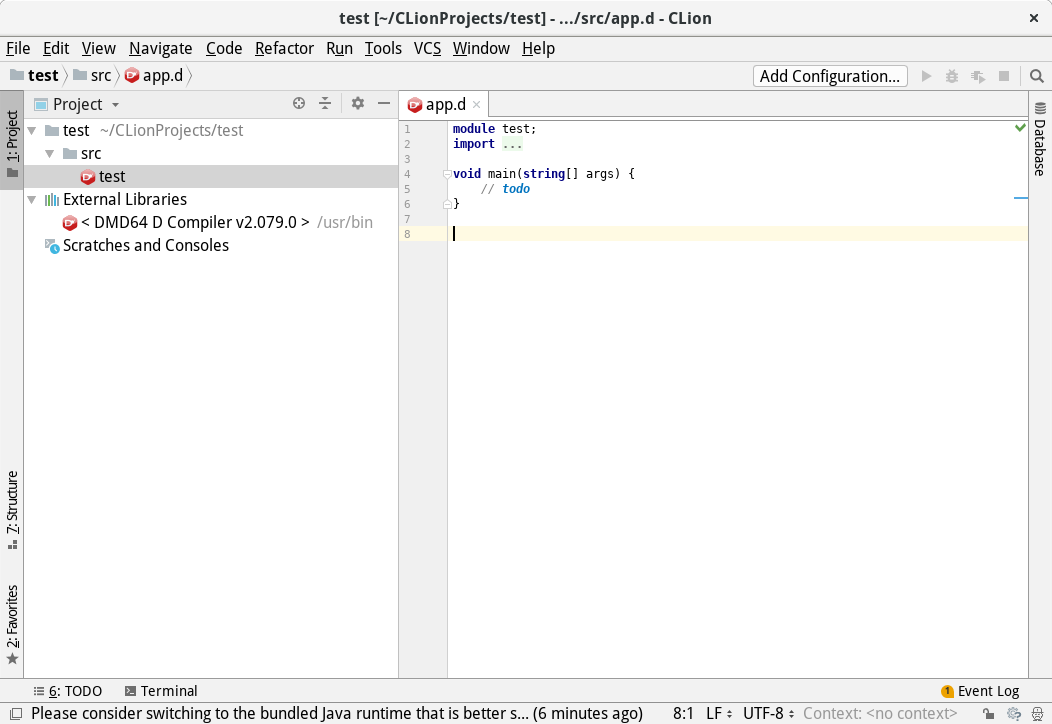The width and height of the screenshot is (1052, 724).
Task: Click the Run play icon in toolbar
Action: [927, 76]
